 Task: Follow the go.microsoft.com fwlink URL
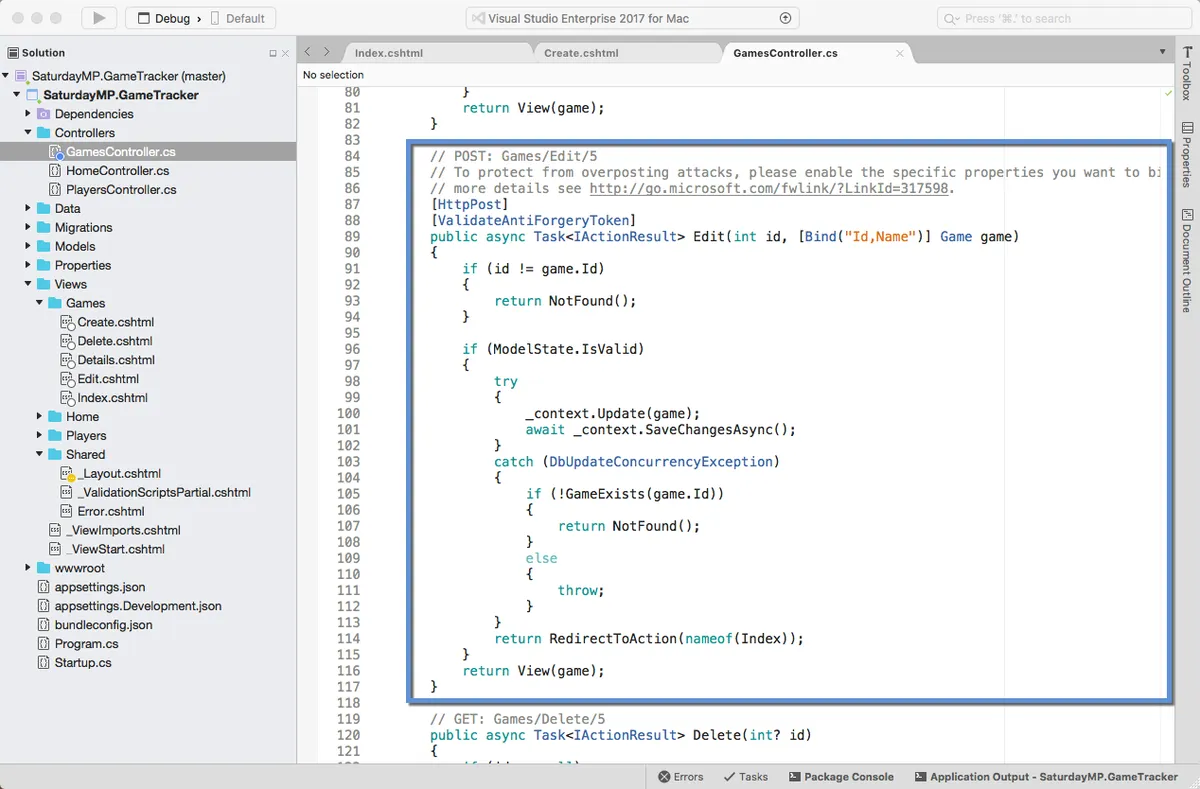768,188
